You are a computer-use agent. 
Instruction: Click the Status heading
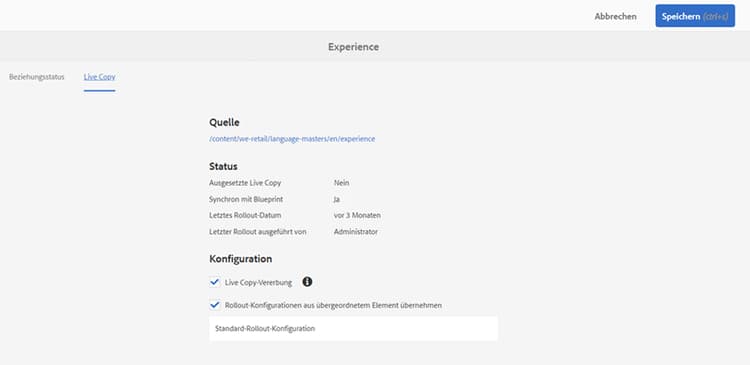click(x=223, y=166)
